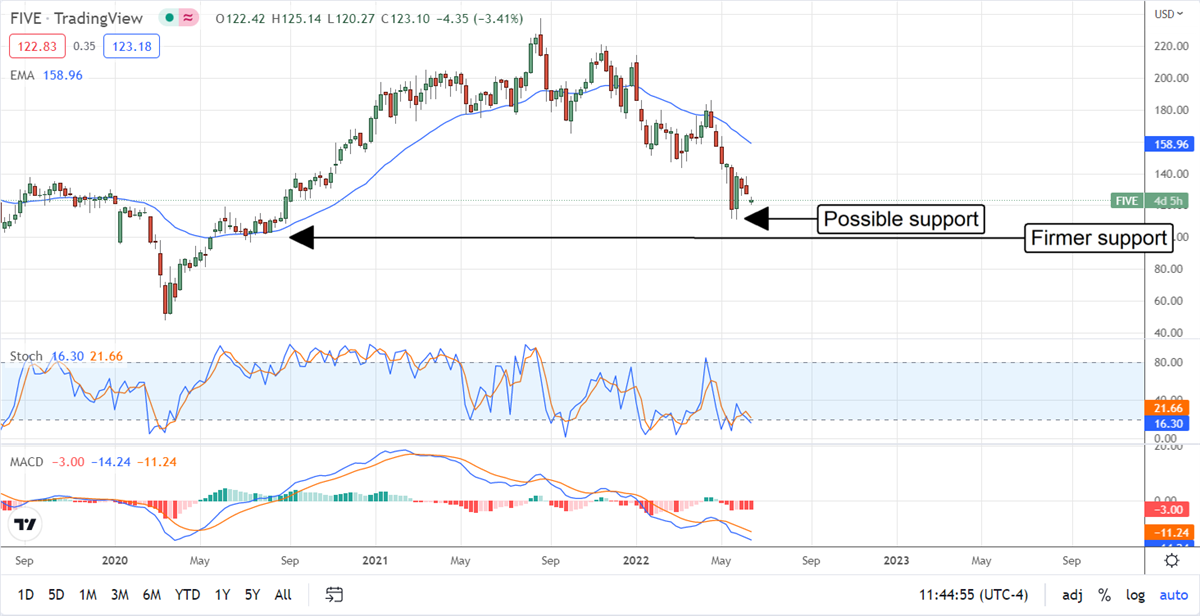Click the EMA indicator legend label

pyautogui.click(x=23, y=74)
